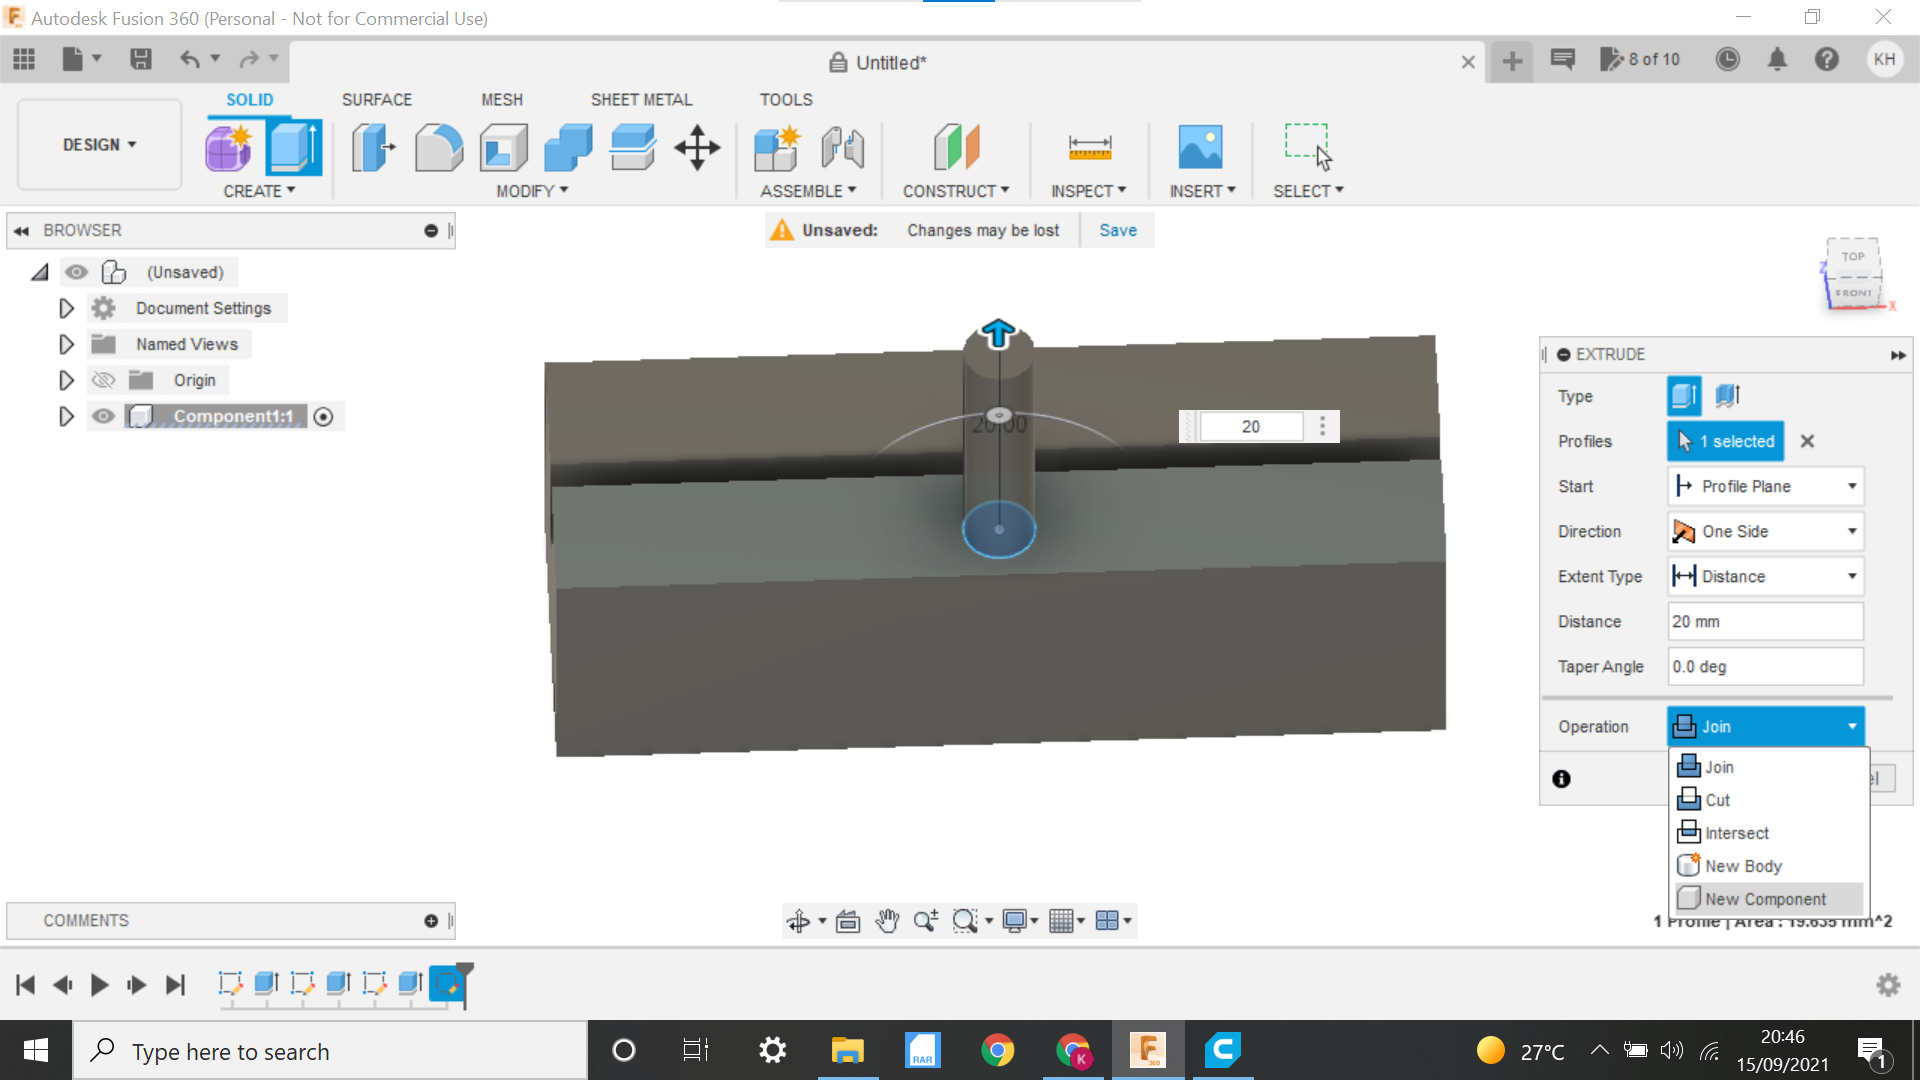Viewport: 1920px width, 1080px height.
Task: Expand the Document Settings tree item
Action: pos(66,308)
